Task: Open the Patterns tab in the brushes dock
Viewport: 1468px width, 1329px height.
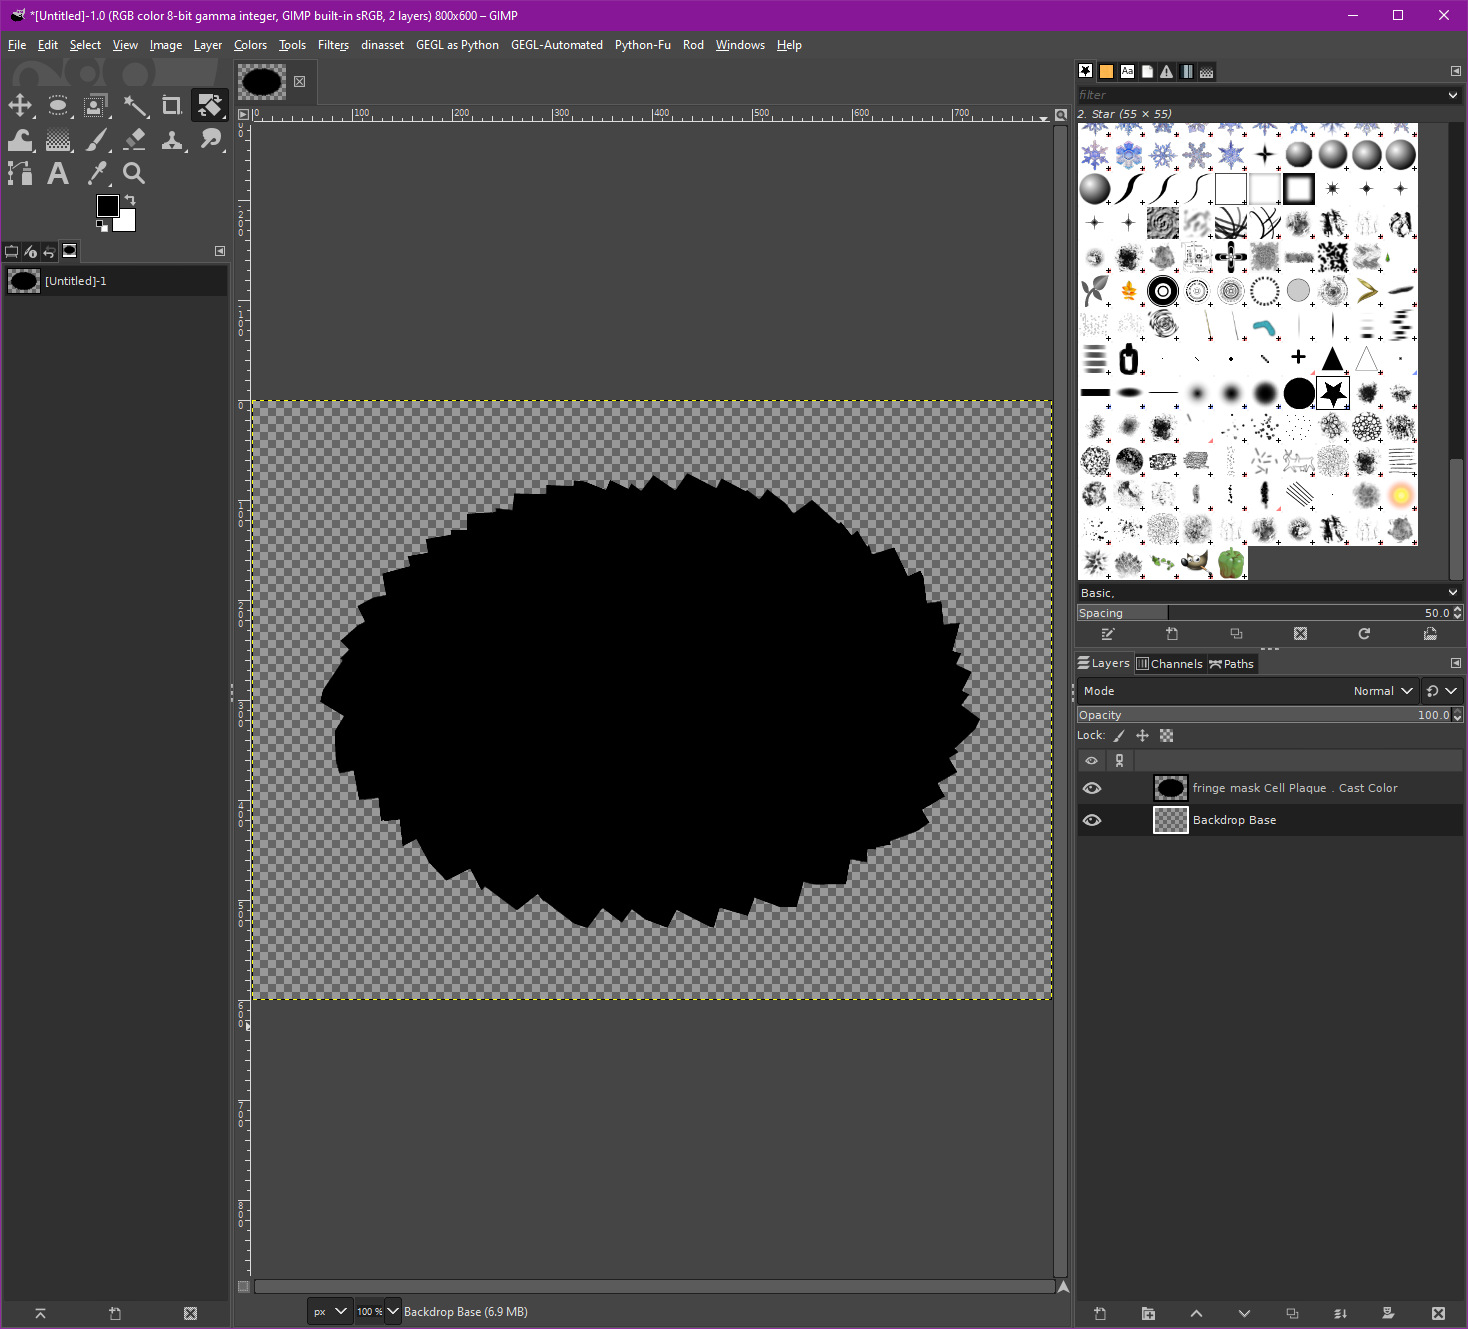Action: [x=1106, y=71]
